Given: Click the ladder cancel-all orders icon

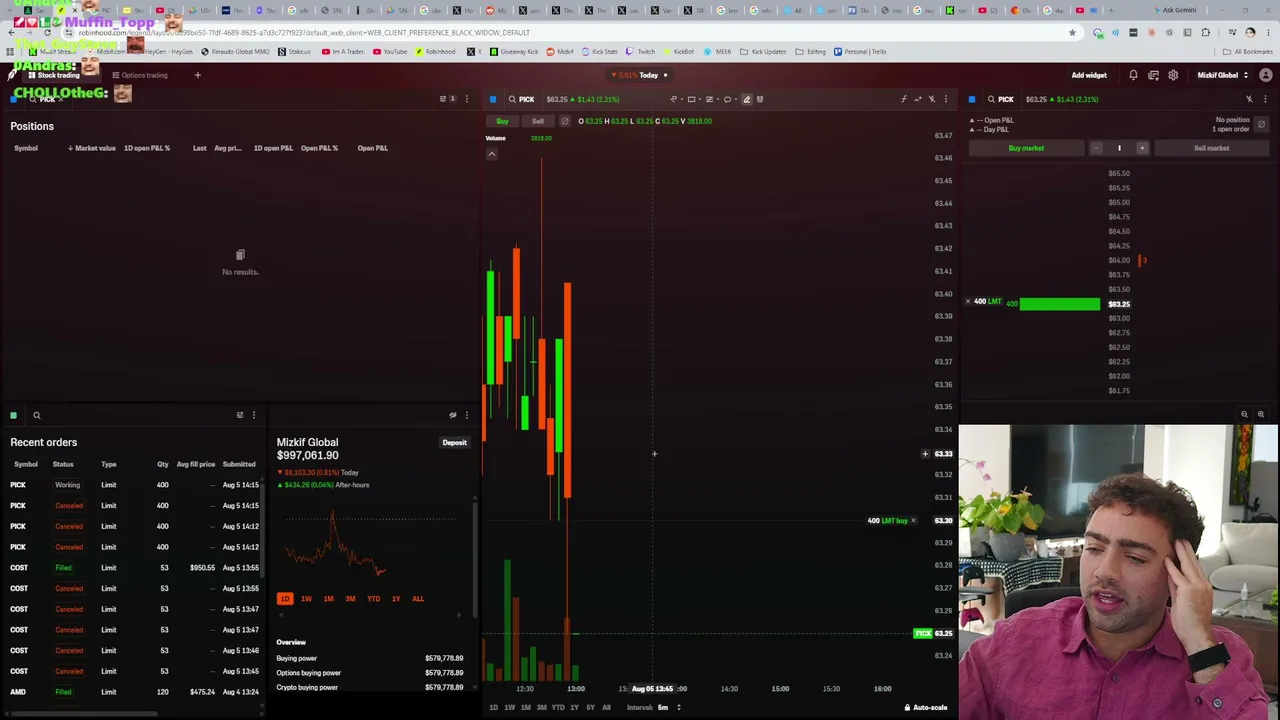Looking at the screenshot, I should click(x=1261, y=124).
